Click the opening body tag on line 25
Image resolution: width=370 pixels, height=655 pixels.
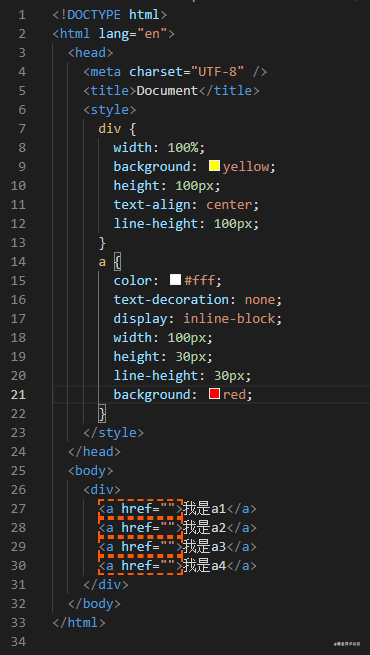[x=91, y=471]
